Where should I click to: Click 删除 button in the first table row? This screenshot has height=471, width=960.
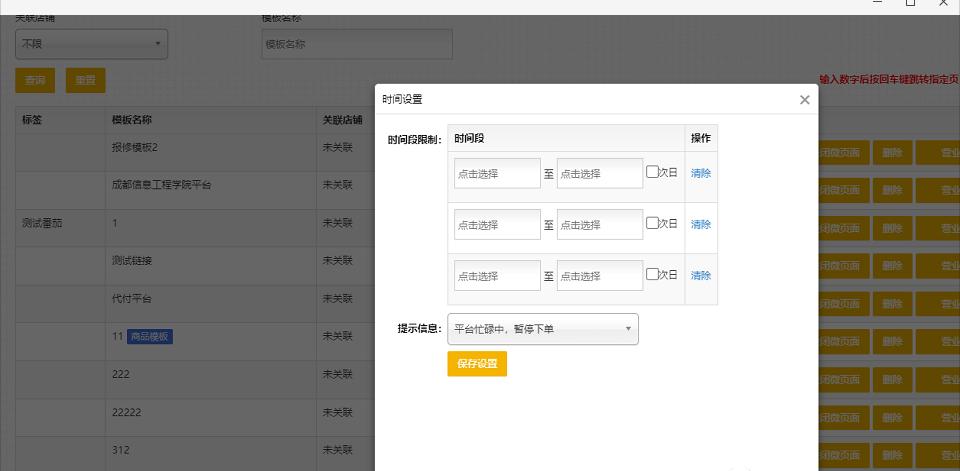click(893, 152)
